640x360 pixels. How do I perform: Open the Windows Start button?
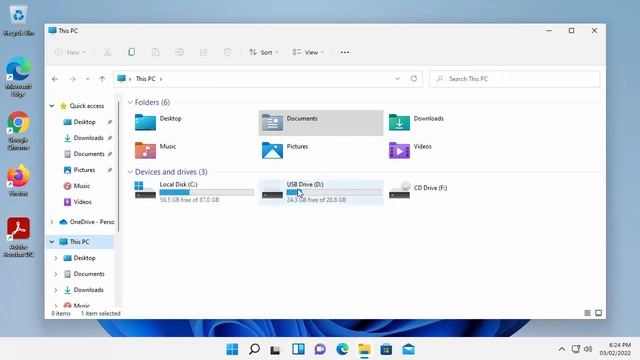[x=232, y=349]
